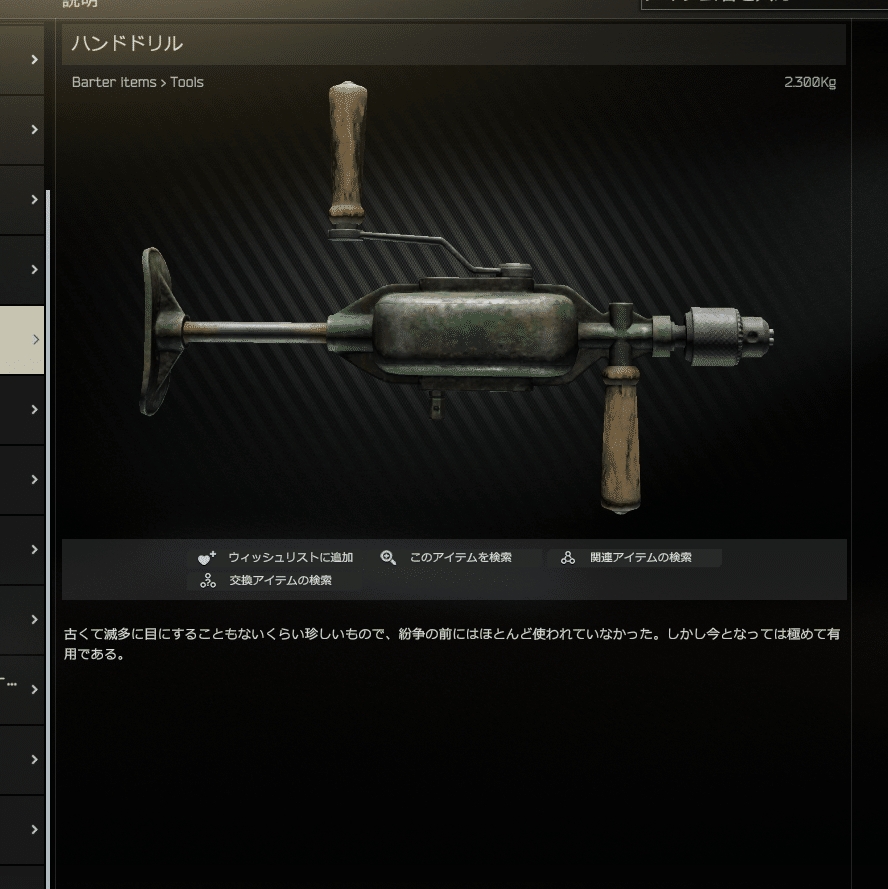The image size is (888, 889).
Task: Click the linked-nodes icon beside 関連アイテムの検索
Action: click(568, 558)
